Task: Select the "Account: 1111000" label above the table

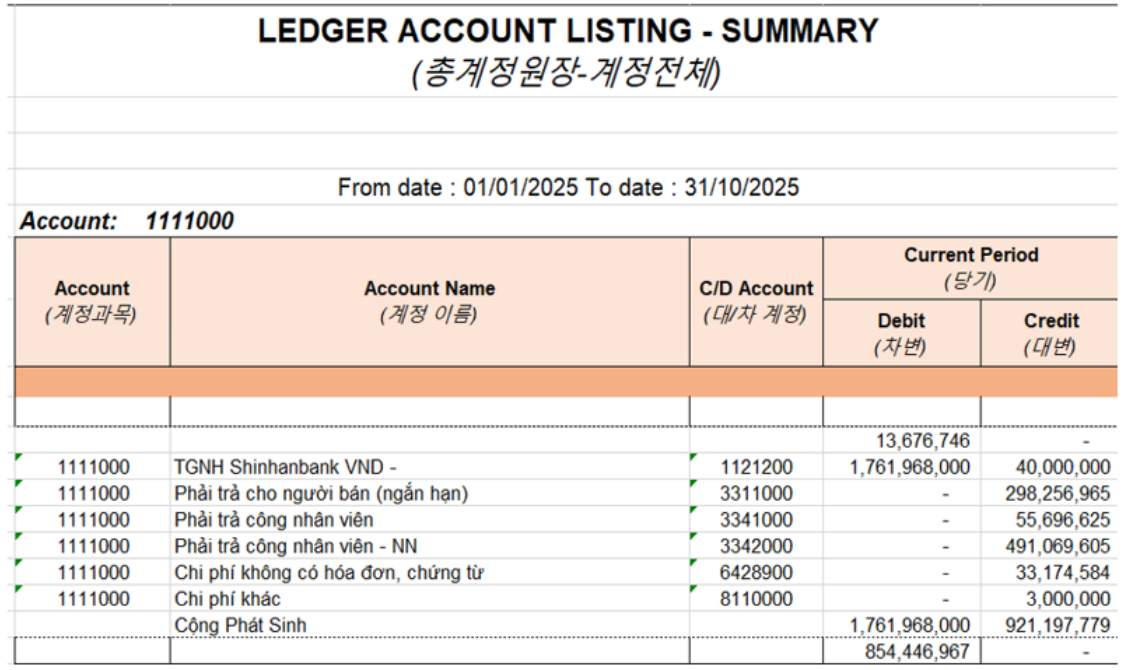Action: (x=126, y=221)
